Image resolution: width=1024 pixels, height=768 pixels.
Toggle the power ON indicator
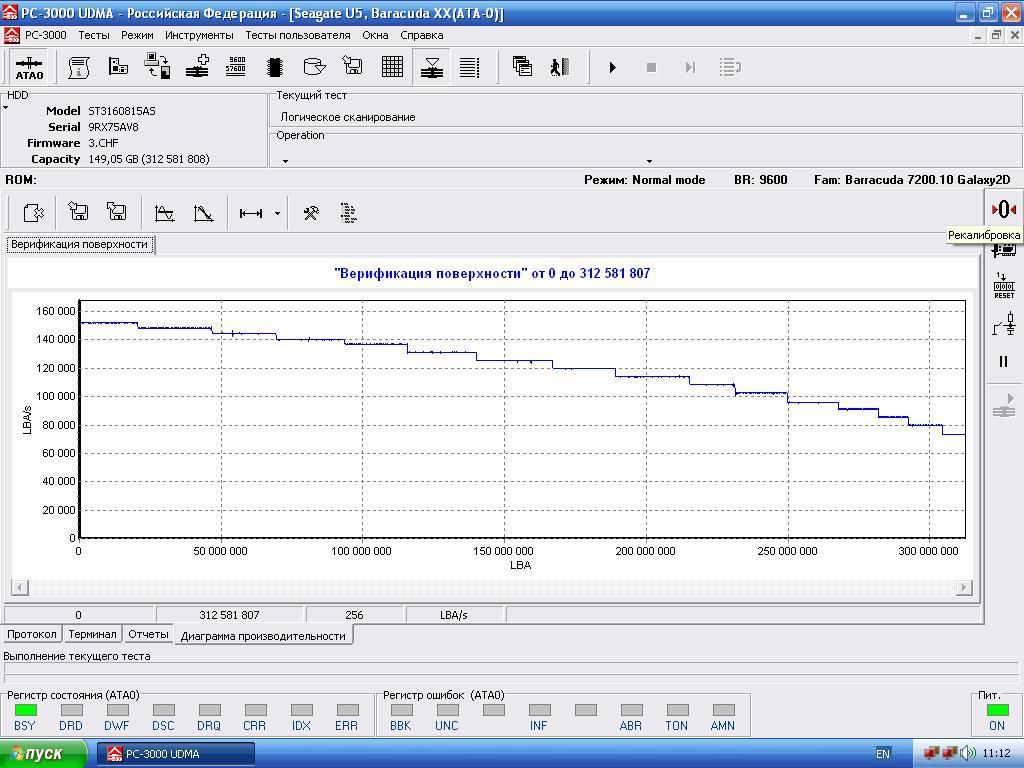(996, 711)
